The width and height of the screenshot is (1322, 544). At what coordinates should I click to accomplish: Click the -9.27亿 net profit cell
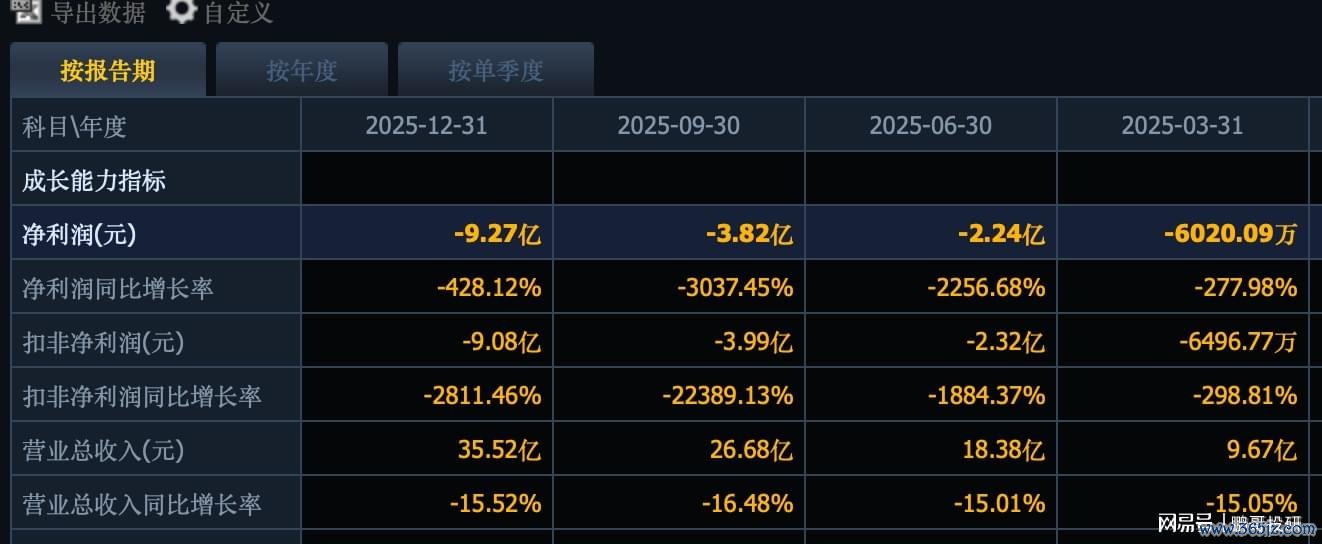pyautogui.click(x=497, y=234)
